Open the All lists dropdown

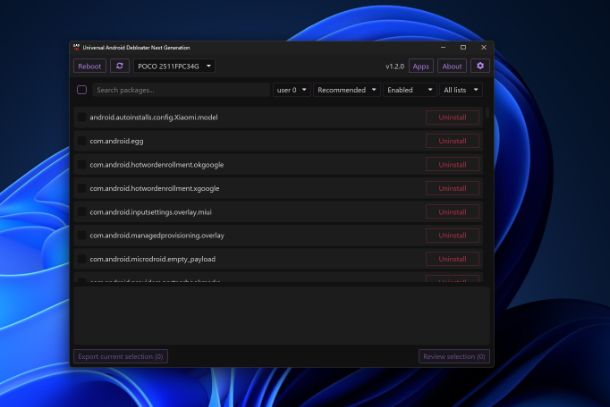[x=461, y=90]
